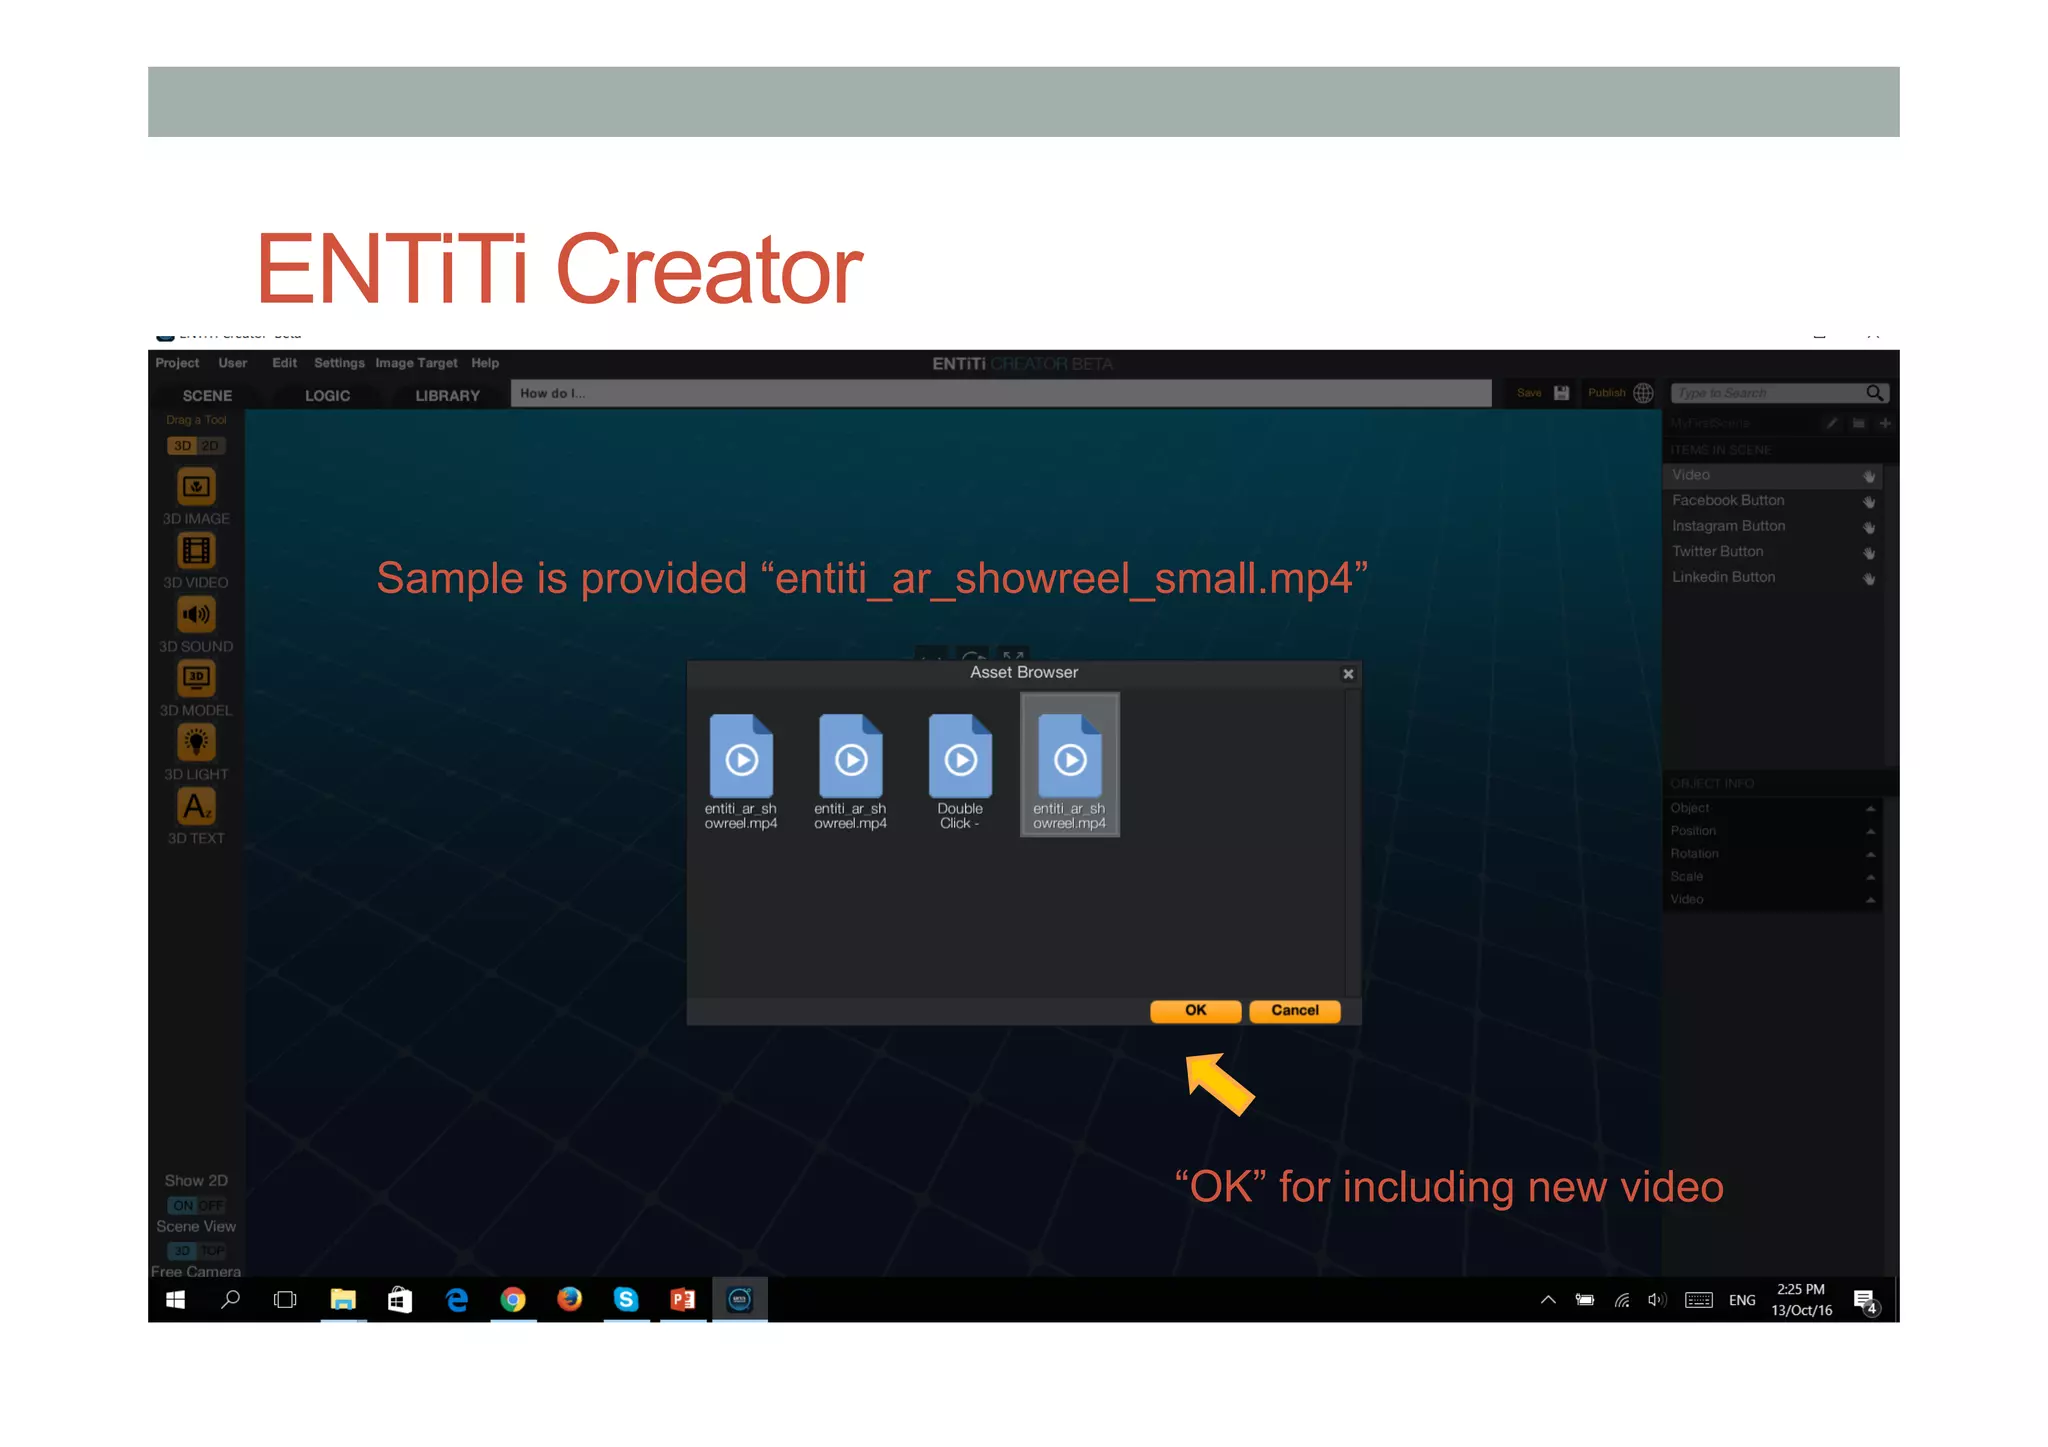Image resolution: width=2048 pixels, height=1447 pixels.
Task: Click the pencil edit scene icon
Action: click(1831, 423)
